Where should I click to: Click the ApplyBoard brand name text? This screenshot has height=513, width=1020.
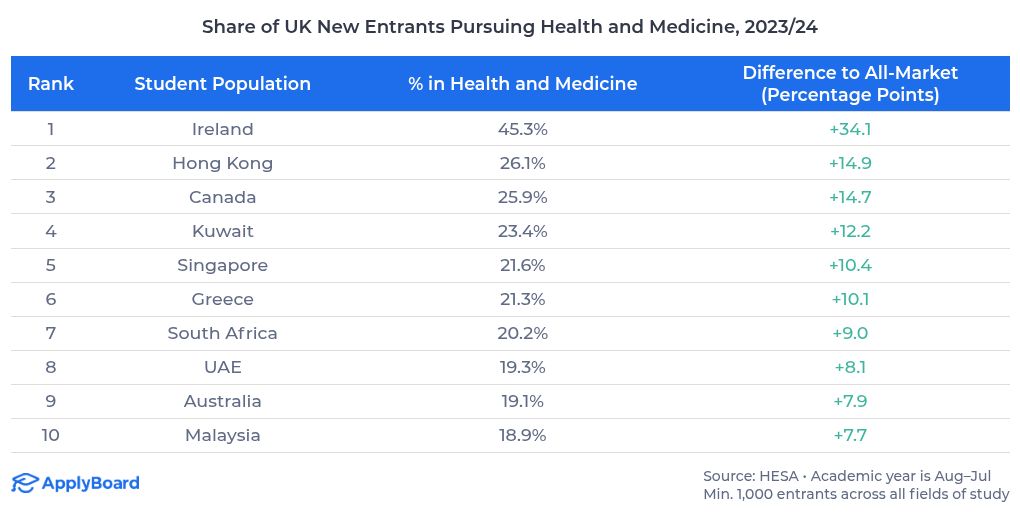coord(91,484)
